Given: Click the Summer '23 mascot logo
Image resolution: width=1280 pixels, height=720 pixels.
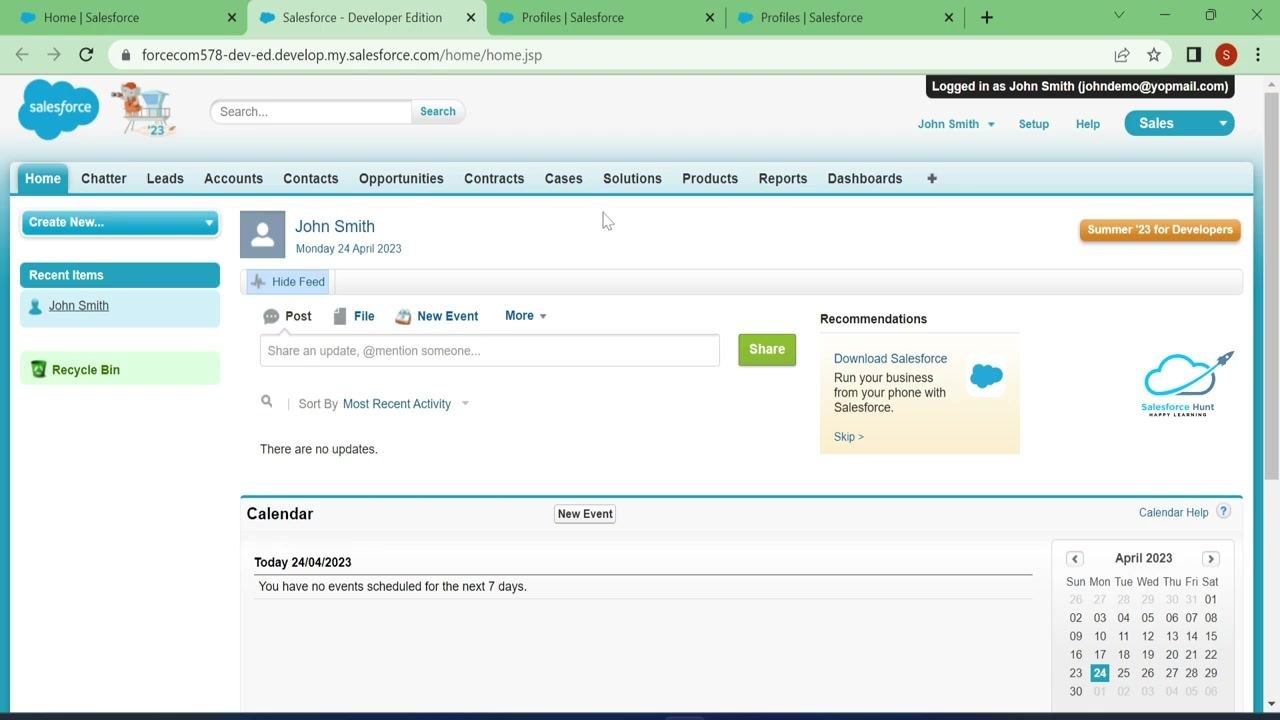Looking at the screenshot, I should click(143, 110).
